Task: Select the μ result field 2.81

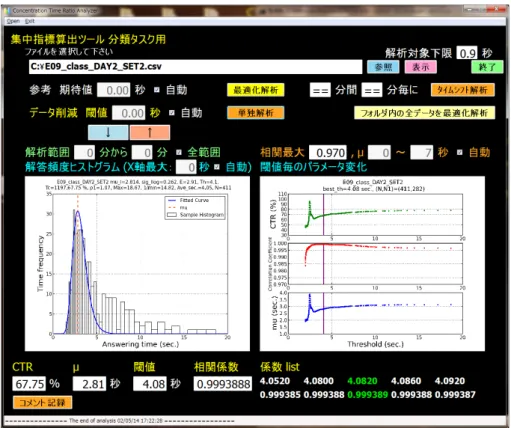Action: 90,384
